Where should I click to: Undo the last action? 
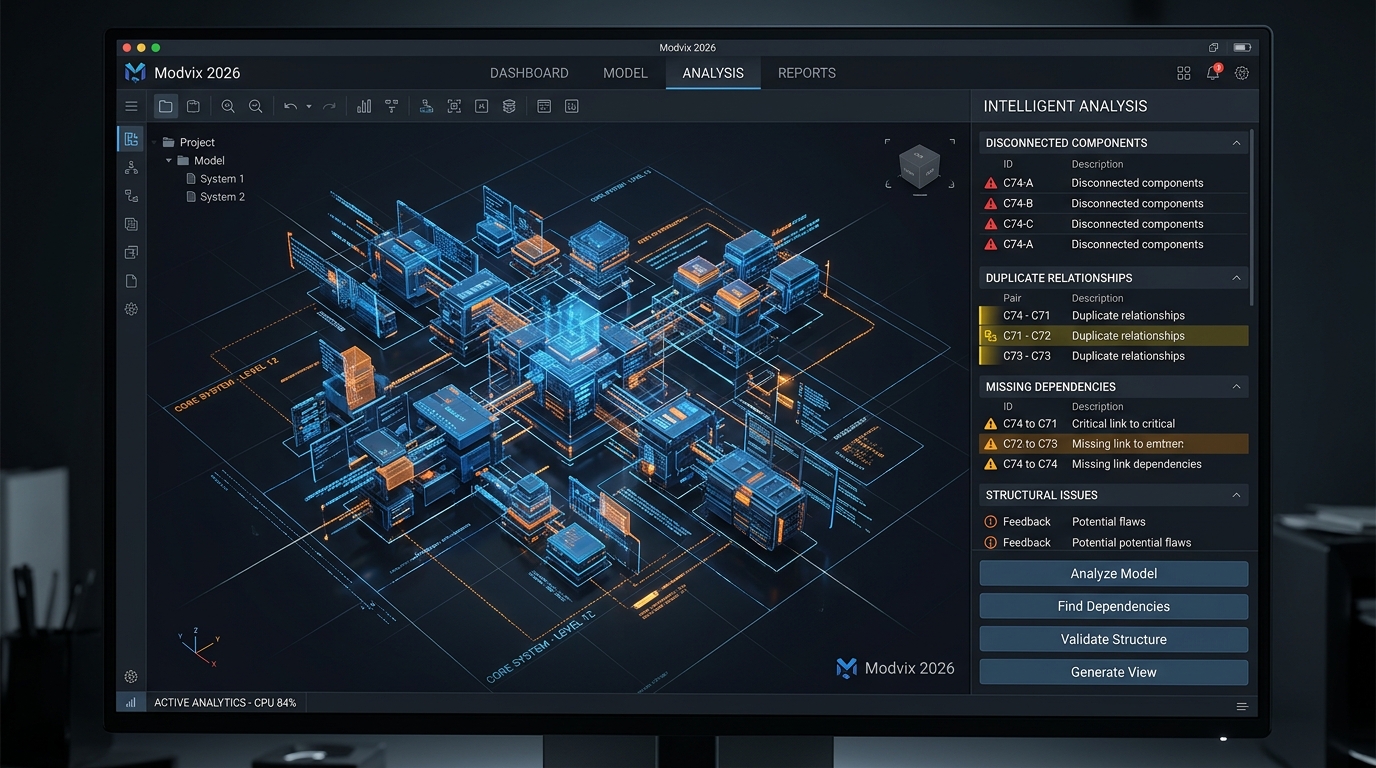click(x=290, y=106)
